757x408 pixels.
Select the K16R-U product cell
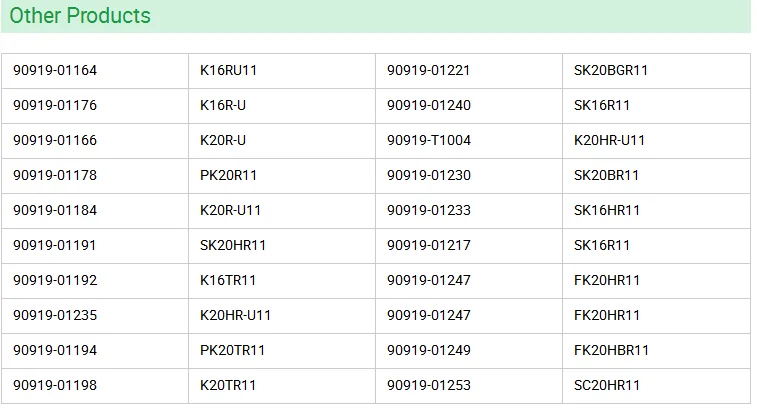click(x=223, y=106)
